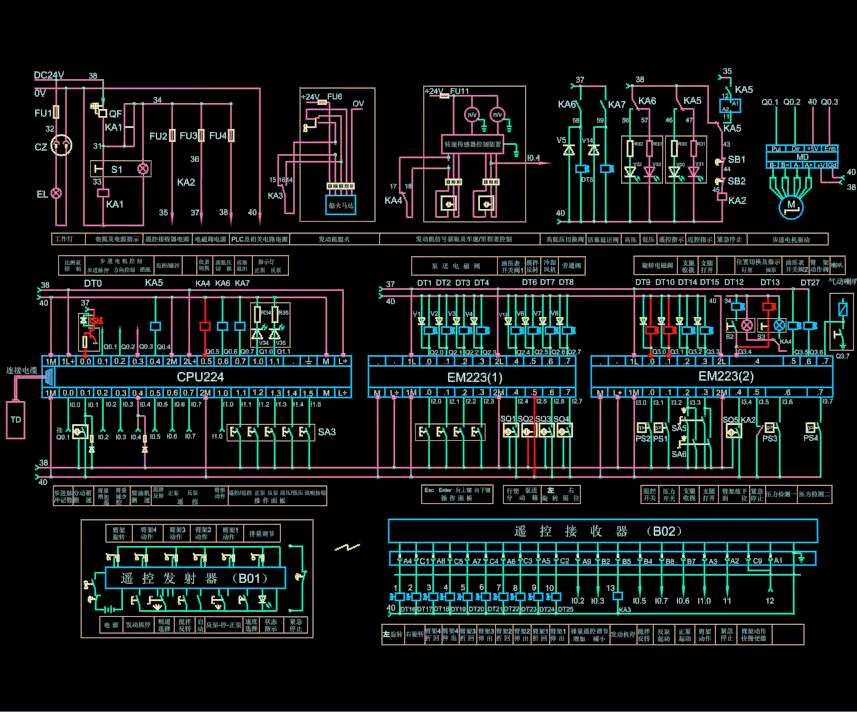Select the EM223(1) module label

pos(474,377)
